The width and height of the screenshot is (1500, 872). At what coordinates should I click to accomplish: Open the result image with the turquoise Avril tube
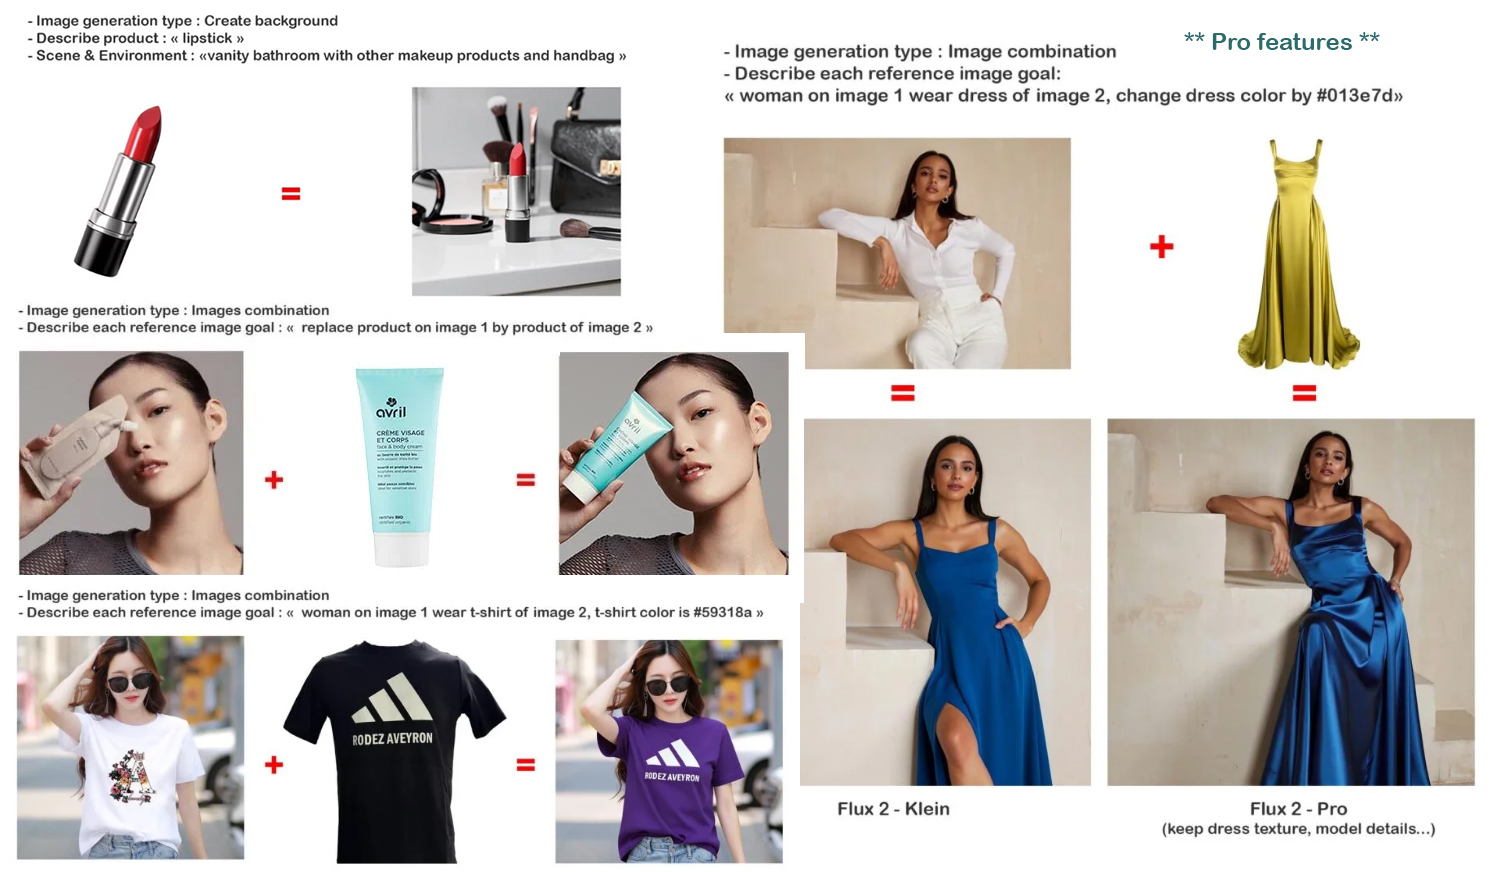click(x=673, y=463)
